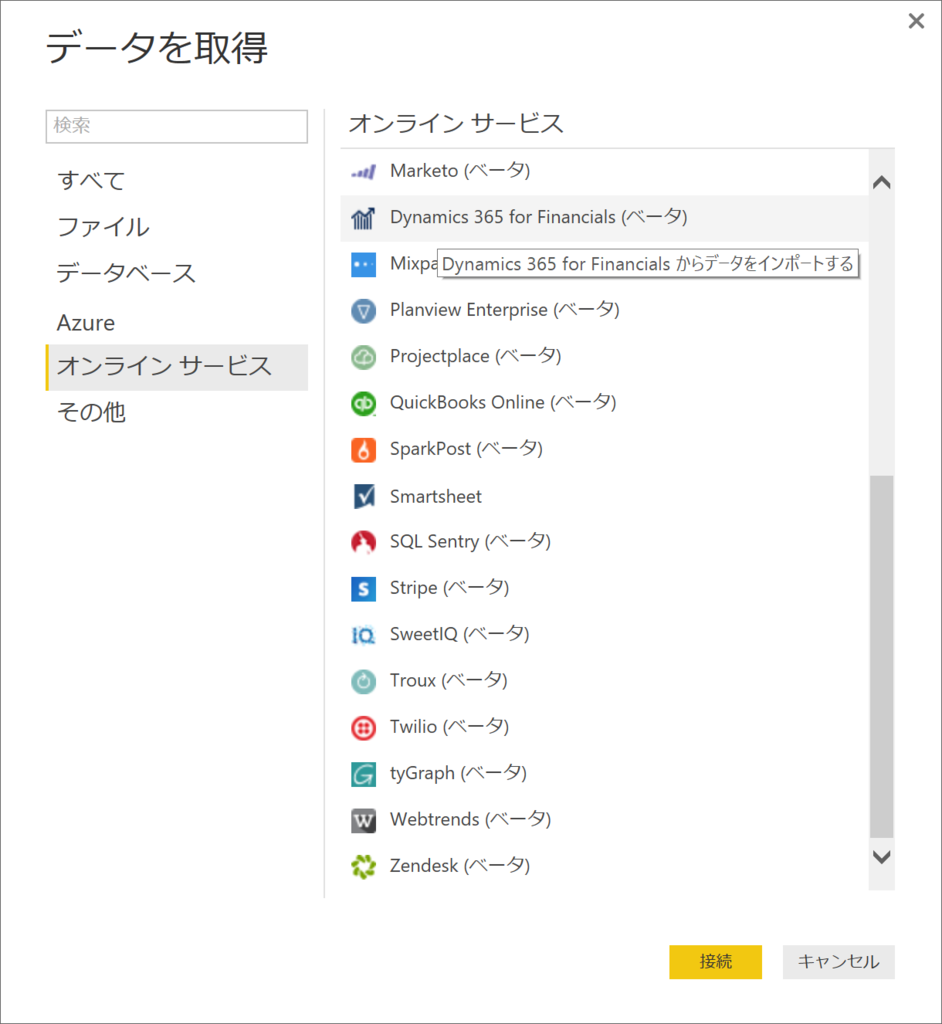Image resolution: width=942 pixels, height=1024 pixels.
Task: Select Planview Enterprise (ベータ) text
Action: click(504, 310)
